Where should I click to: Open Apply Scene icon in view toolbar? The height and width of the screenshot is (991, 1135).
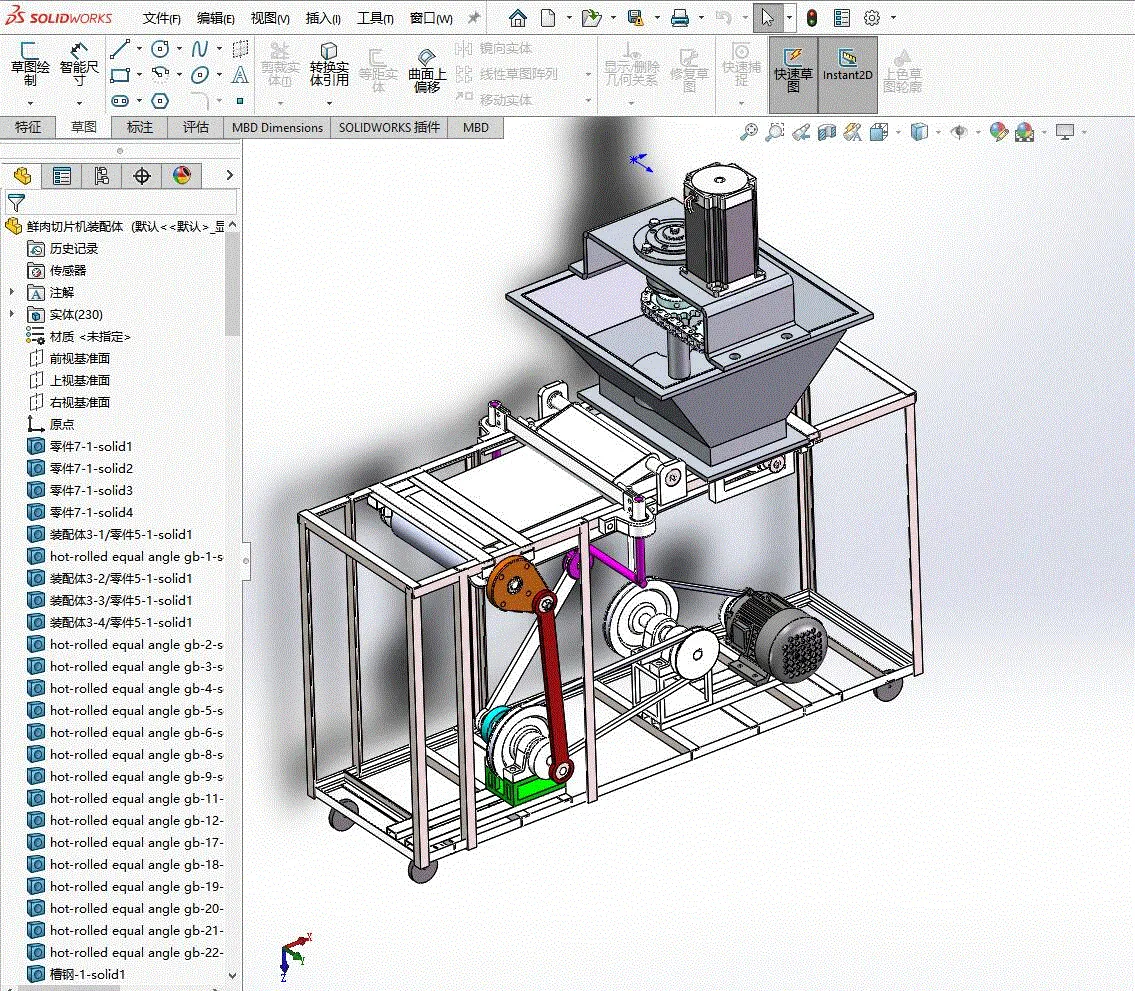[1024, 132]
